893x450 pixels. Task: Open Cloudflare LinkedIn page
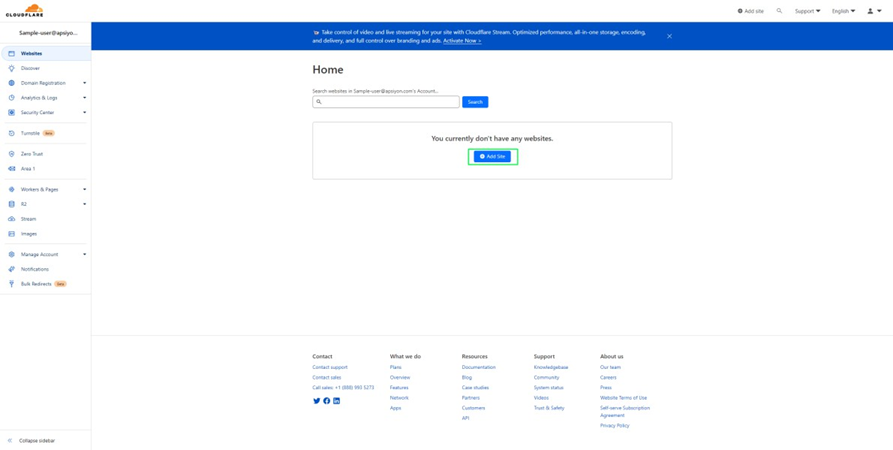coord(337,401)
